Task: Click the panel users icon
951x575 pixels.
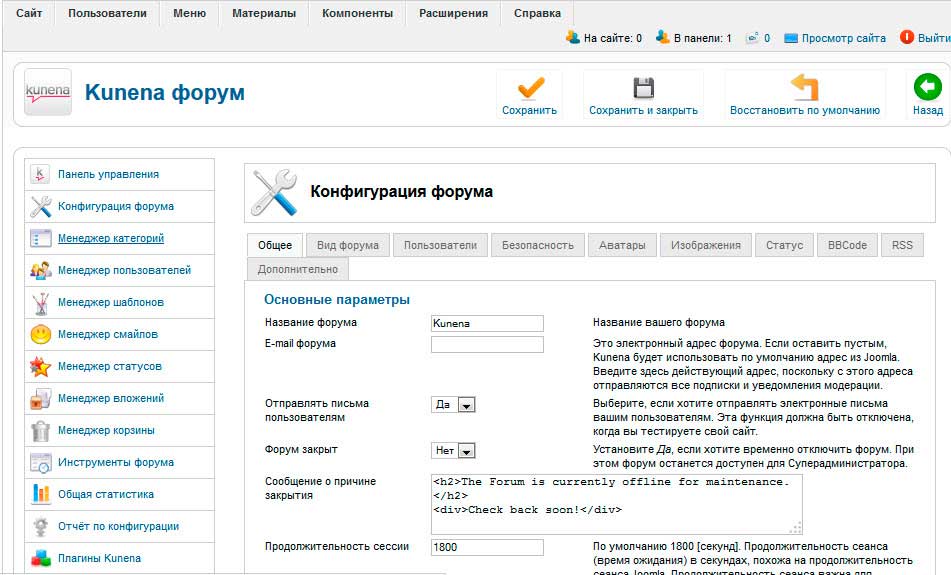Action: point(662,38)
